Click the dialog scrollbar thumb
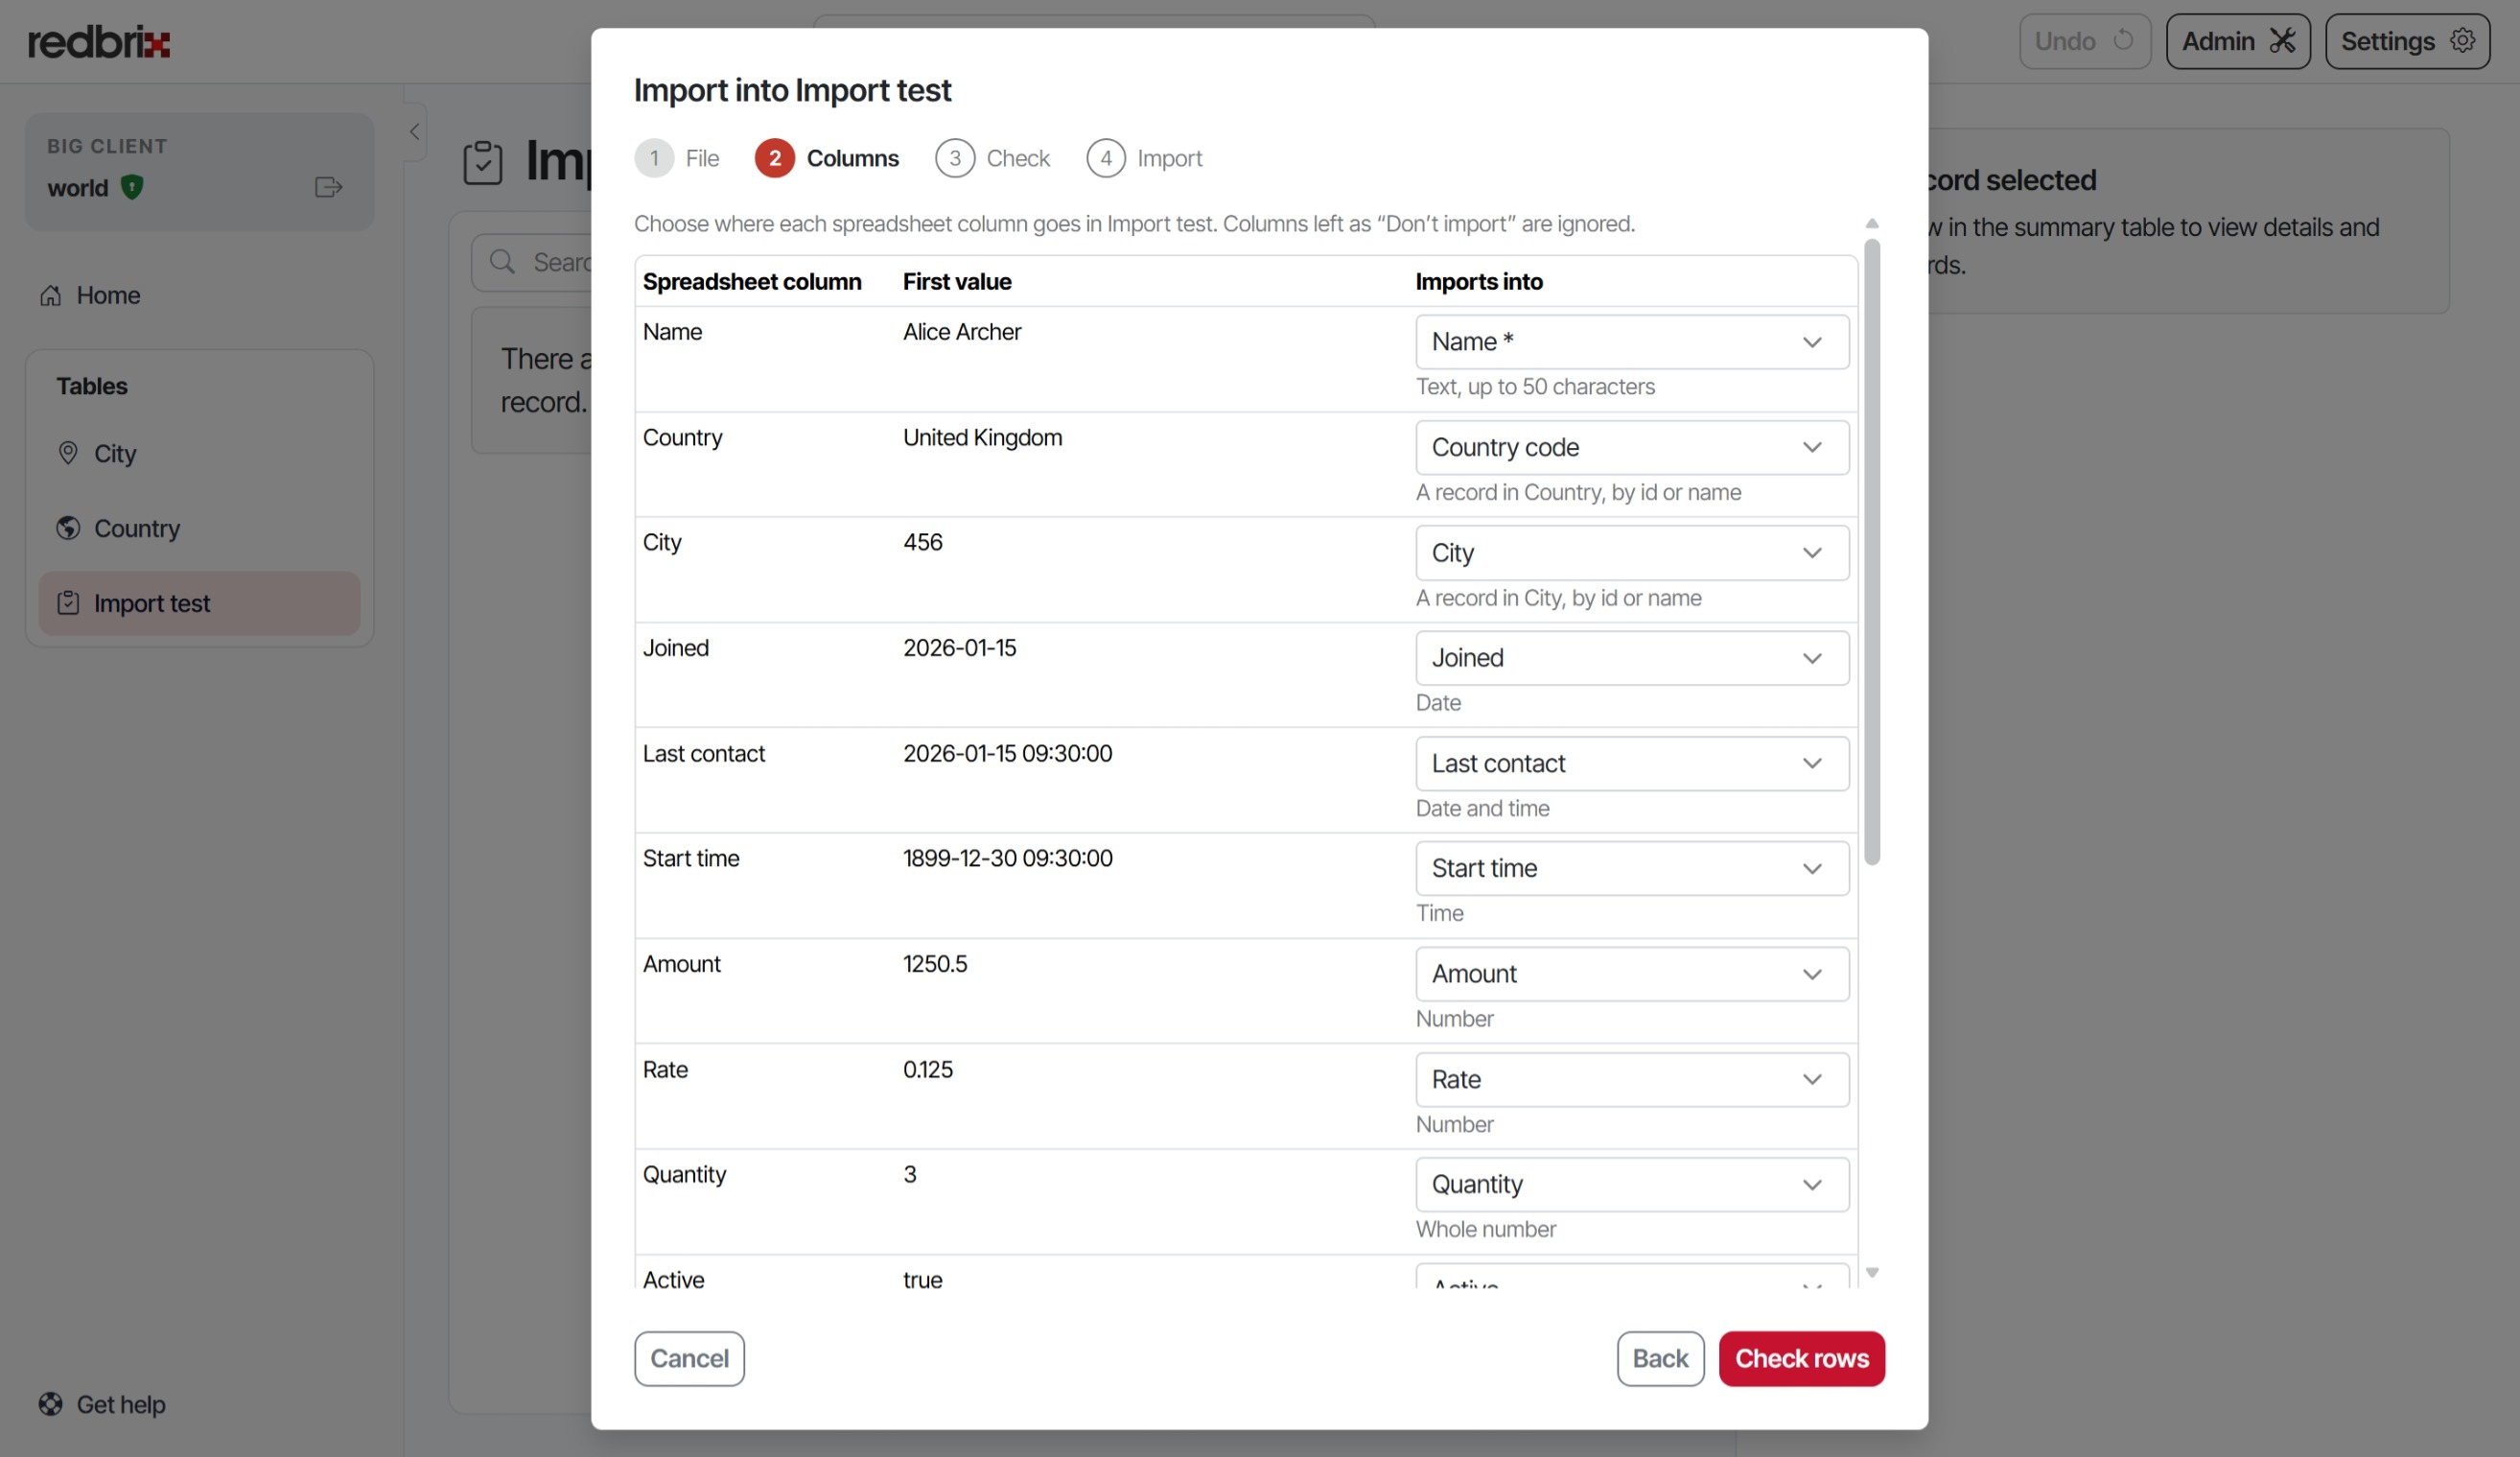 pyautogui.click(x=1872, y=551)
